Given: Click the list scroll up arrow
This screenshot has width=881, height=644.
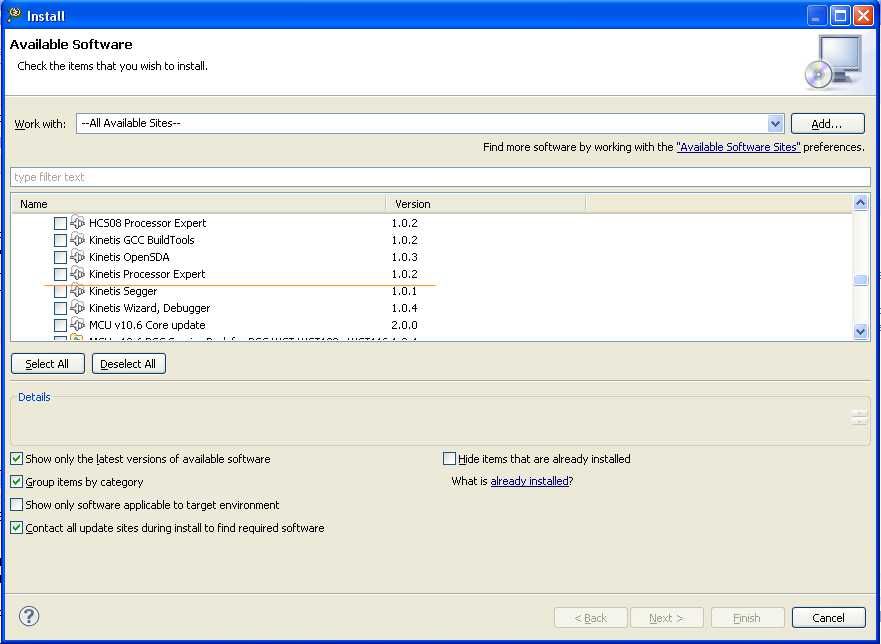Looking at the screenshot, I should [860, 202].
